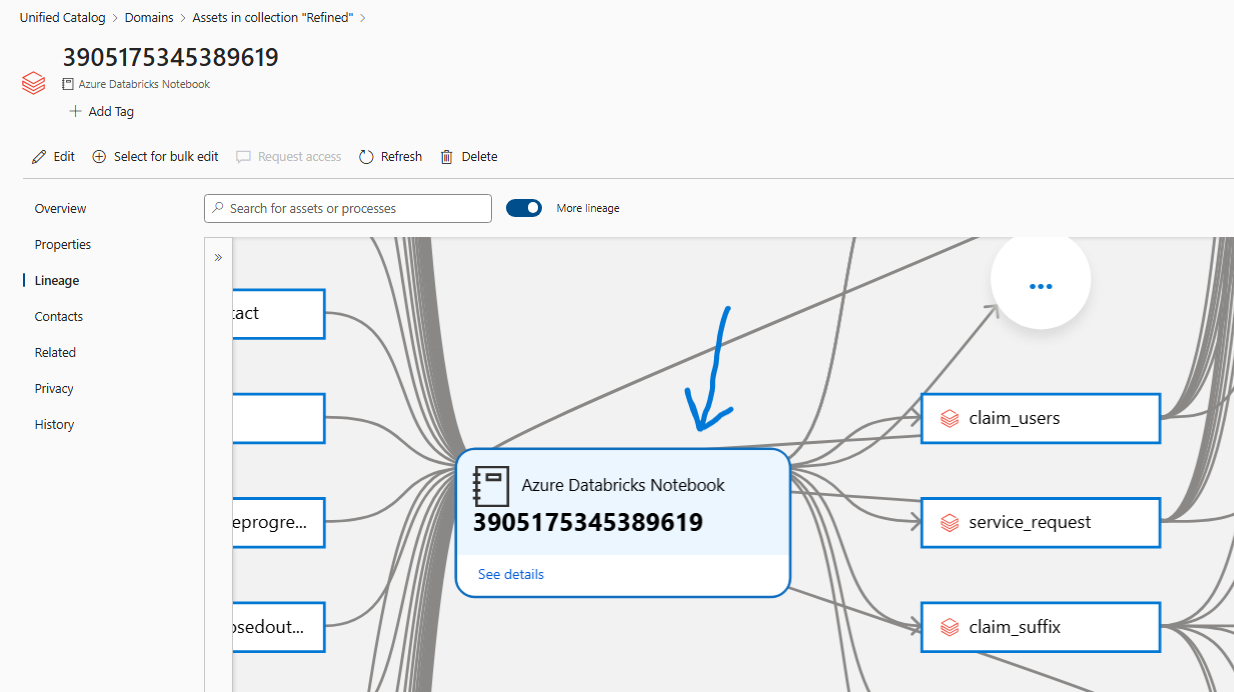Click the notebook icon in the central lineage node
The image size is (1234, 692).
(x=491, y=485)
